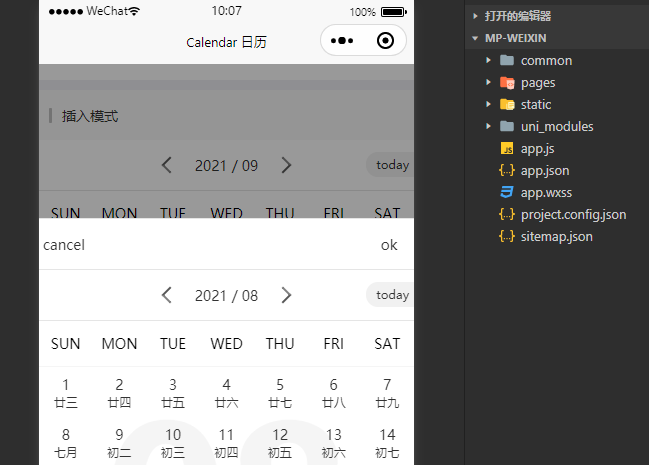The image size is (649, 465).
Task: Open project.config.json file
Action: tap(573, 214)
